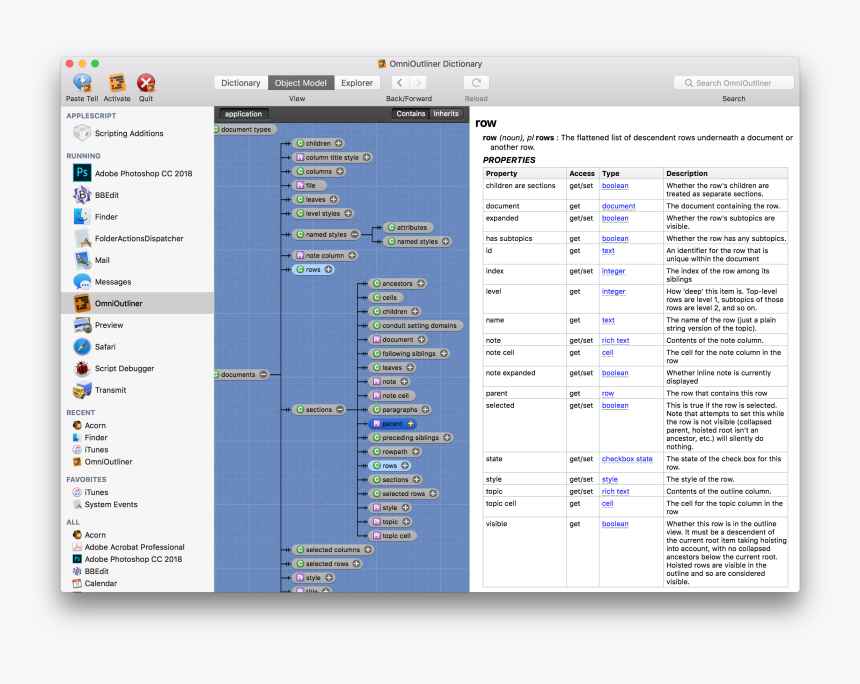Open Calendar in the All list

coord(100,584)
